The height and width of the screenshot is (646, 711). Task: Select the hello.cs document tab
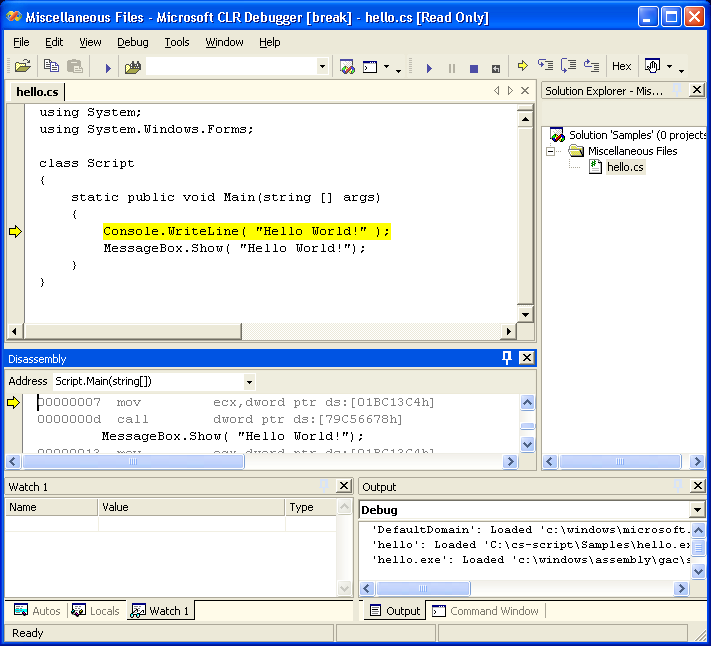[37, 92]
